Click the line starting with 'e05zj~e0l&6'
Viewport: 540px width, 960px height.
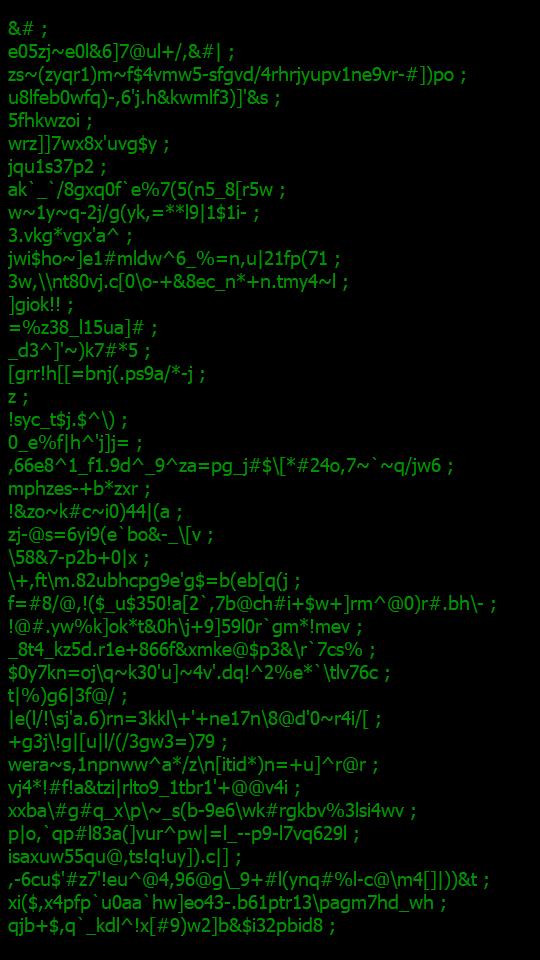point(121,52)
